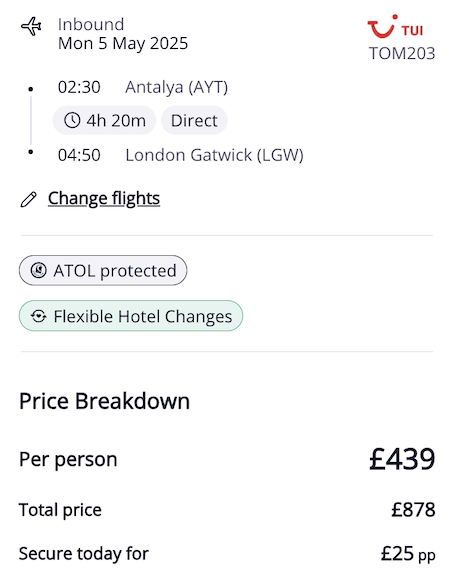The width and height of the screenshot is (454, 587).
Task: Click the pencil edit icon
Action: pyautogui.click(x=28, y=199)
